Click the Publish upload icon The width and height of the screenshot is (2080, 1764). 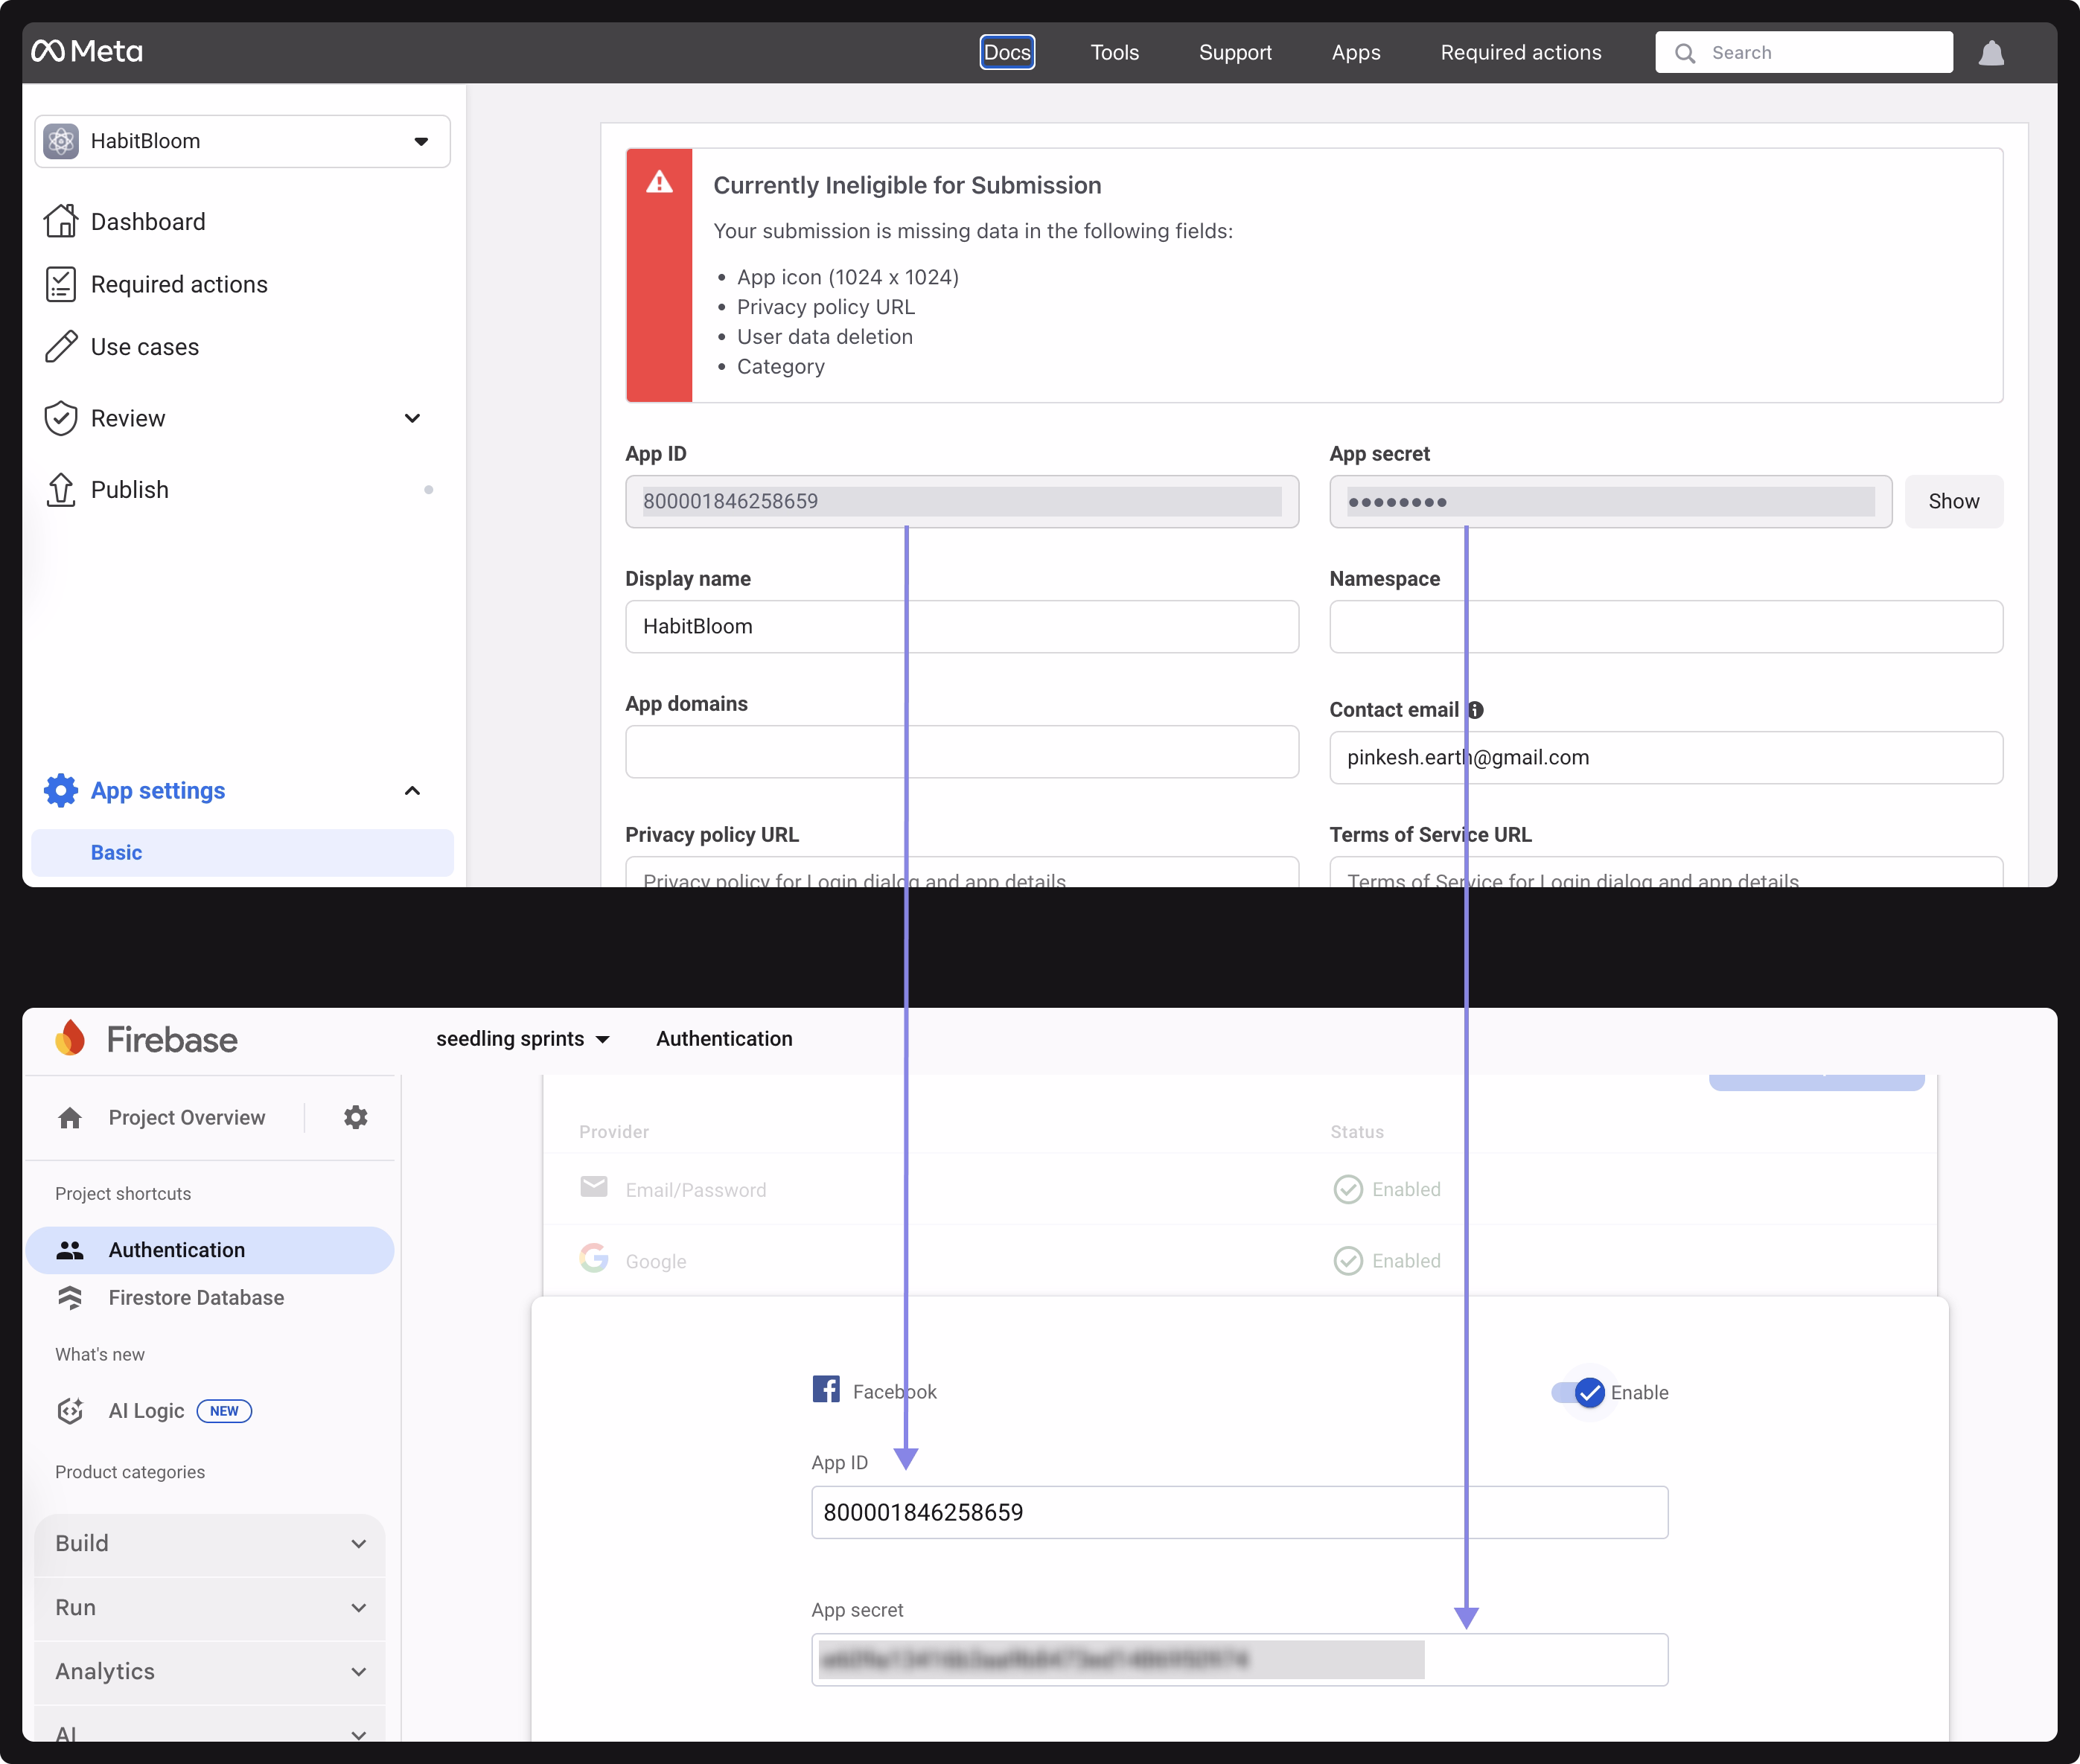point(61,490)
